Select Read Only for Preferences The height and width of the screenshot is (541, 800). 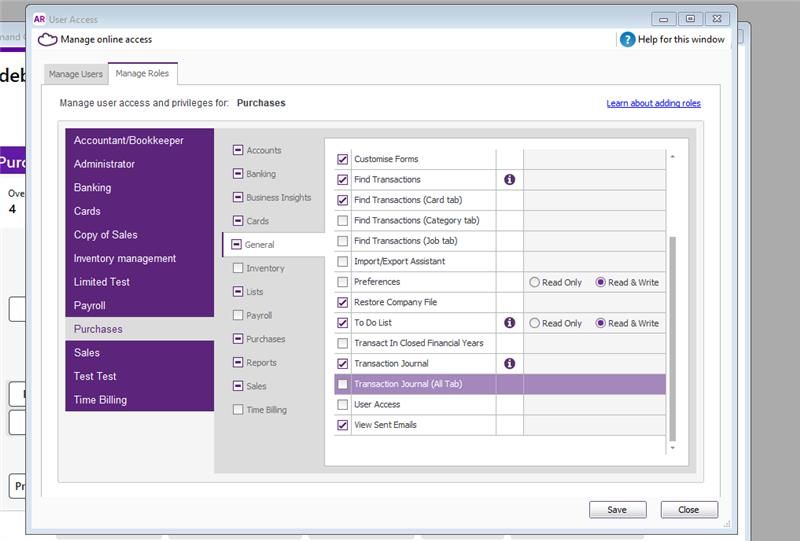pyautogui.click(x=535, y=283)
